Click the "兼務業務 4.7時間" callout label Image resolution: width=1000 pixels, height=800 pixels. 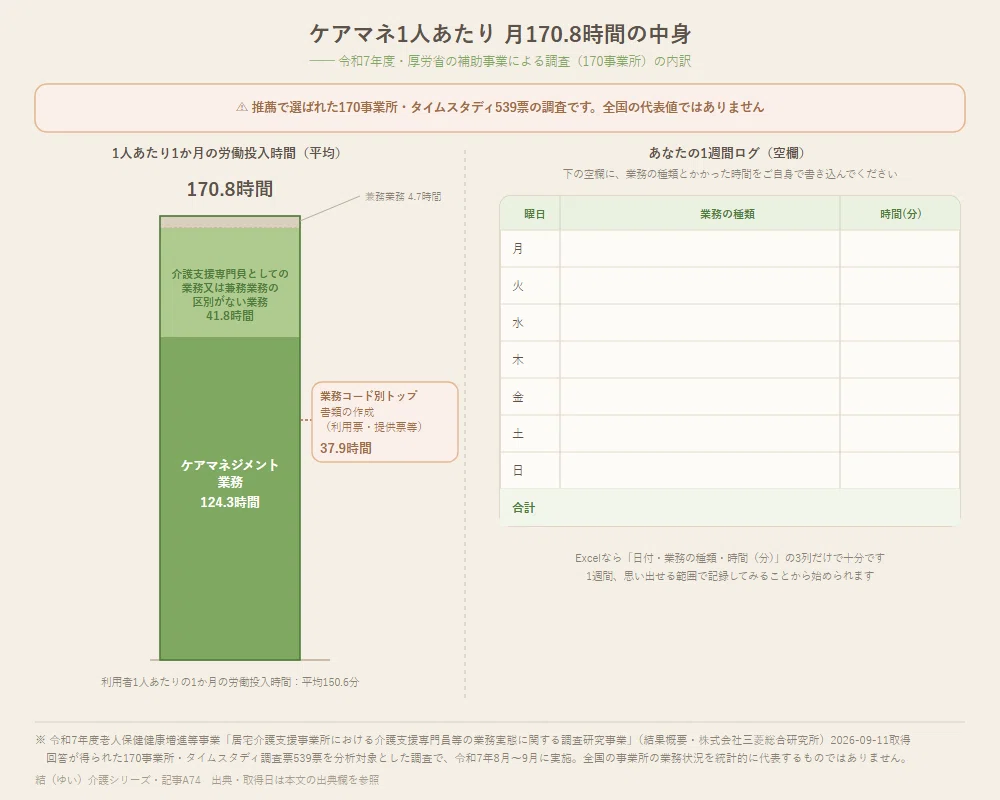point(402,196)
